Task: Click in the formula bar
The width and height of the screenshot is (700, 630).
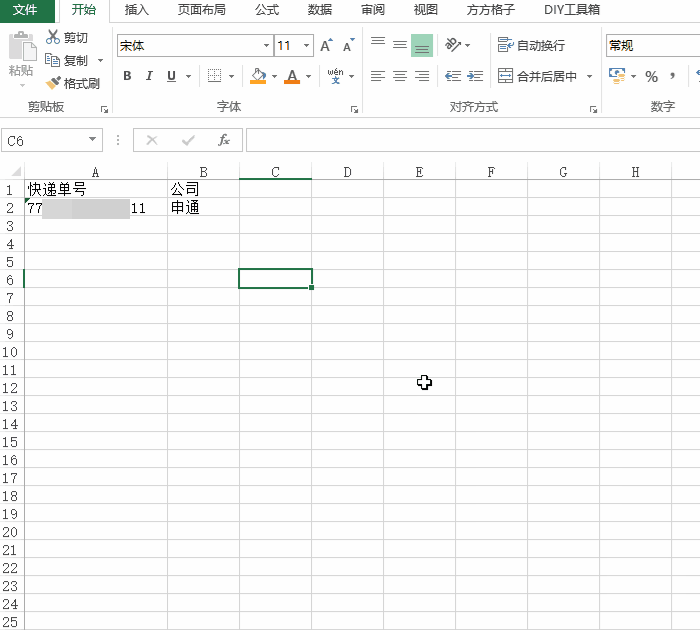Action: (472, 140)
